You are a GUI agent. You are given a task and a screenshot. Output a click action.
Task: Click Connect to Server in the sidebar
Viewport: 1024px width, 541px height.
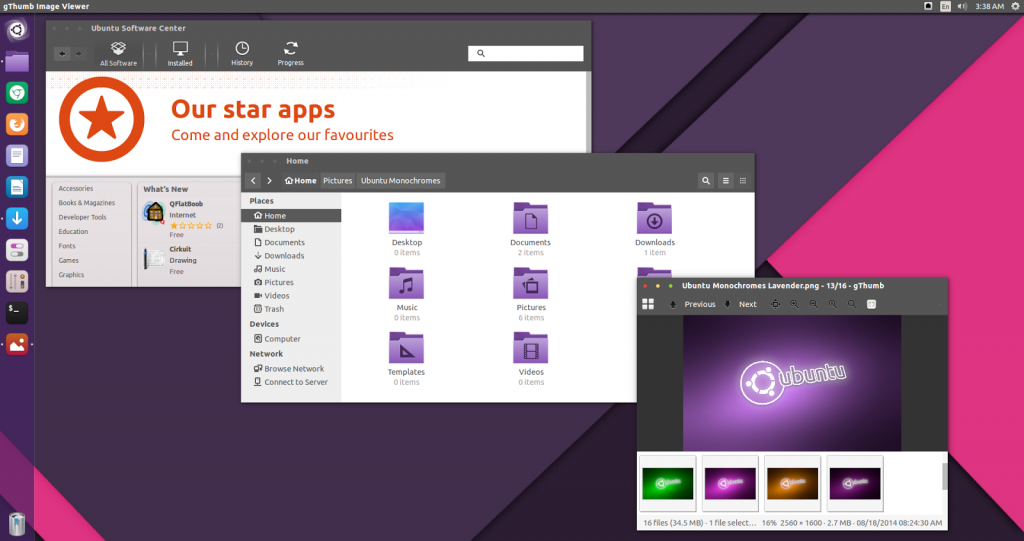(x=291, y=382)
